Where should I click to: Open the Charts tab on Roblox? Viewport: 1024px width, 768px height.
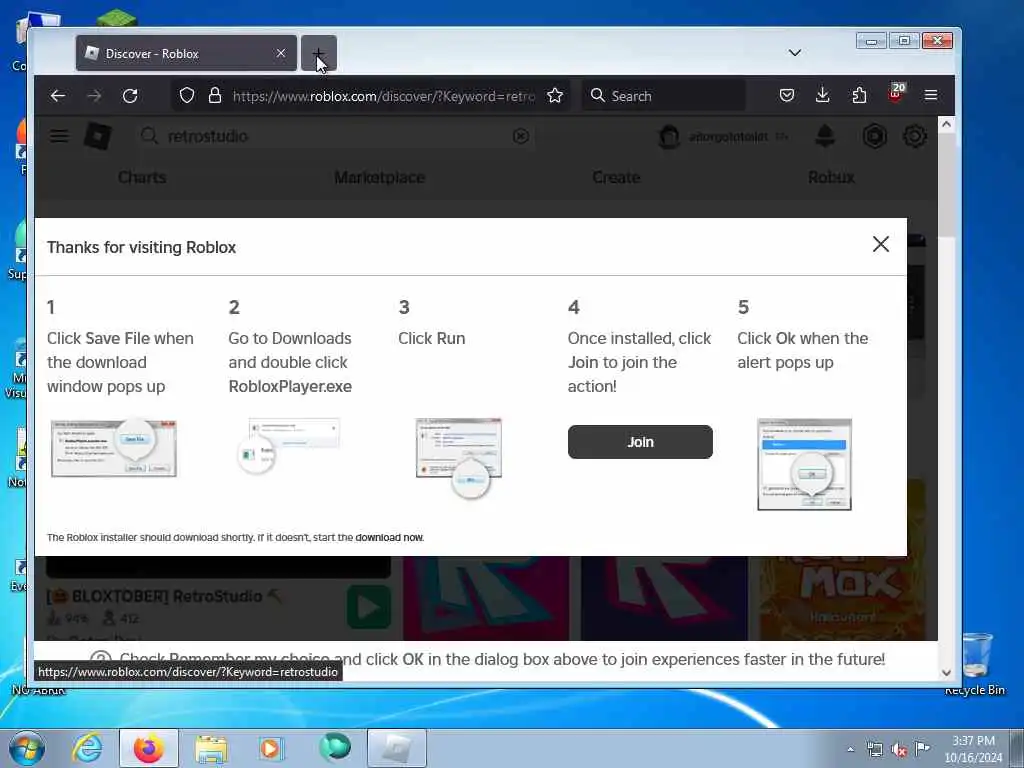(x=142, y=178)
